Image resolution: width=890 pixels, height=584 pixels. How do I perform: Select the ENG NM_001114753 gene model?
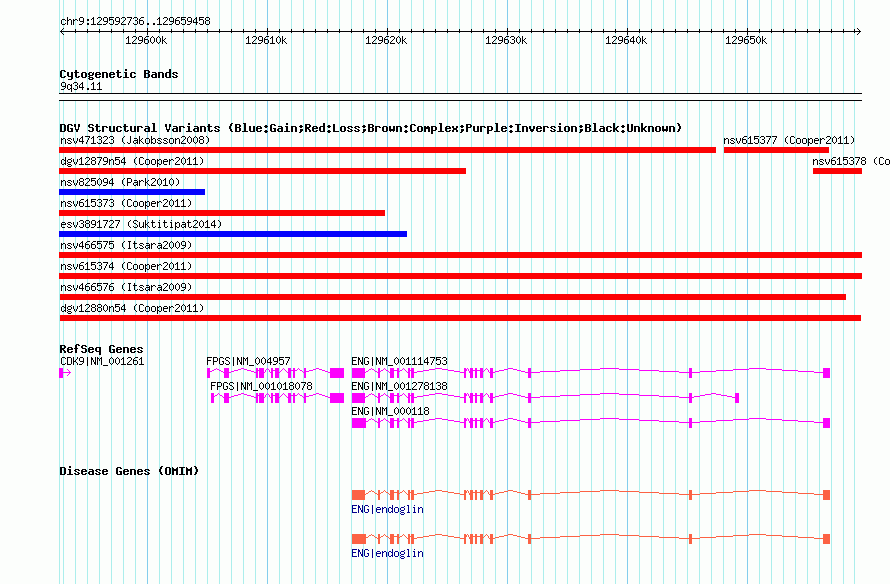click(x=591, y=373)
